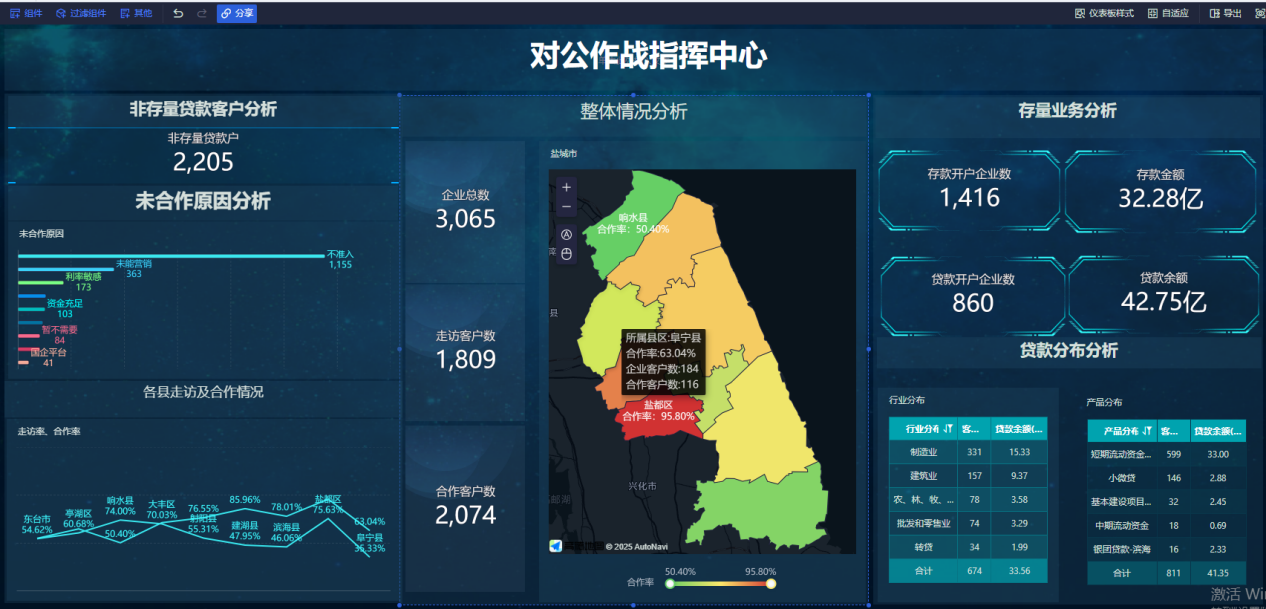Click the AutoNavi logo on the map

[x=556, y=546]
